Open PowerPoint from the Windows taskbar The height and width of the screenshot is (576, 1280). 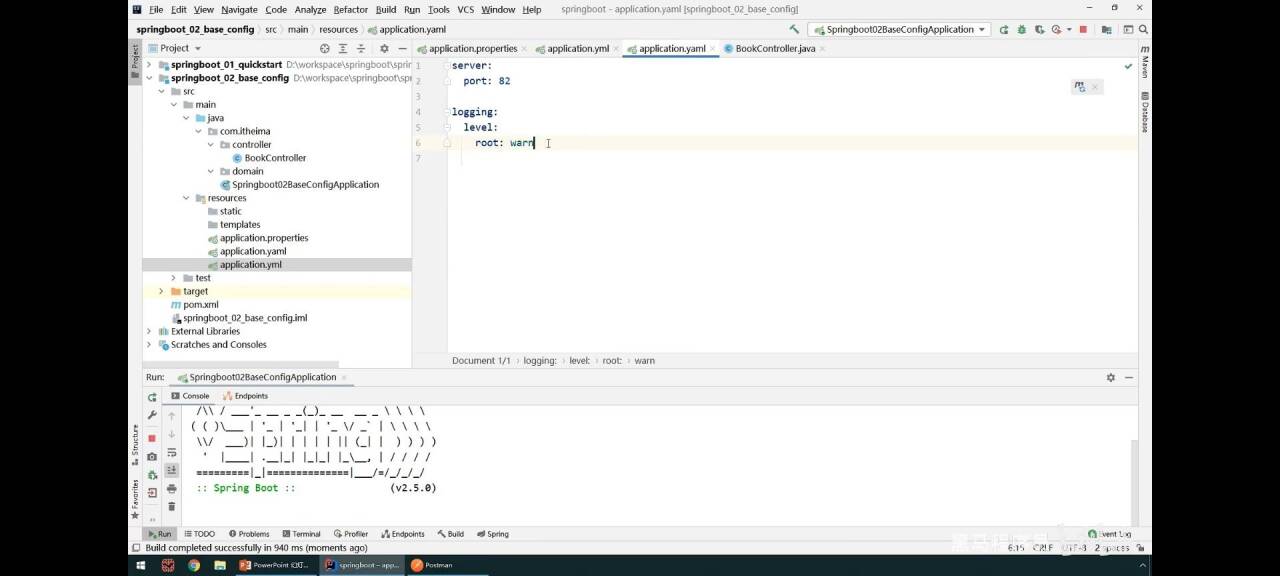tap(276, 565)
